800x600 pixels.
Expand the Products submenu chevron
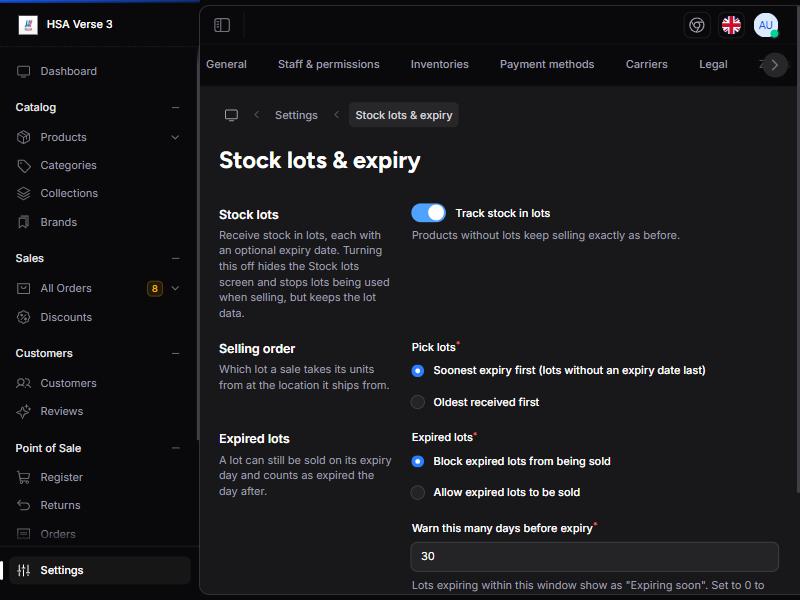175,137
